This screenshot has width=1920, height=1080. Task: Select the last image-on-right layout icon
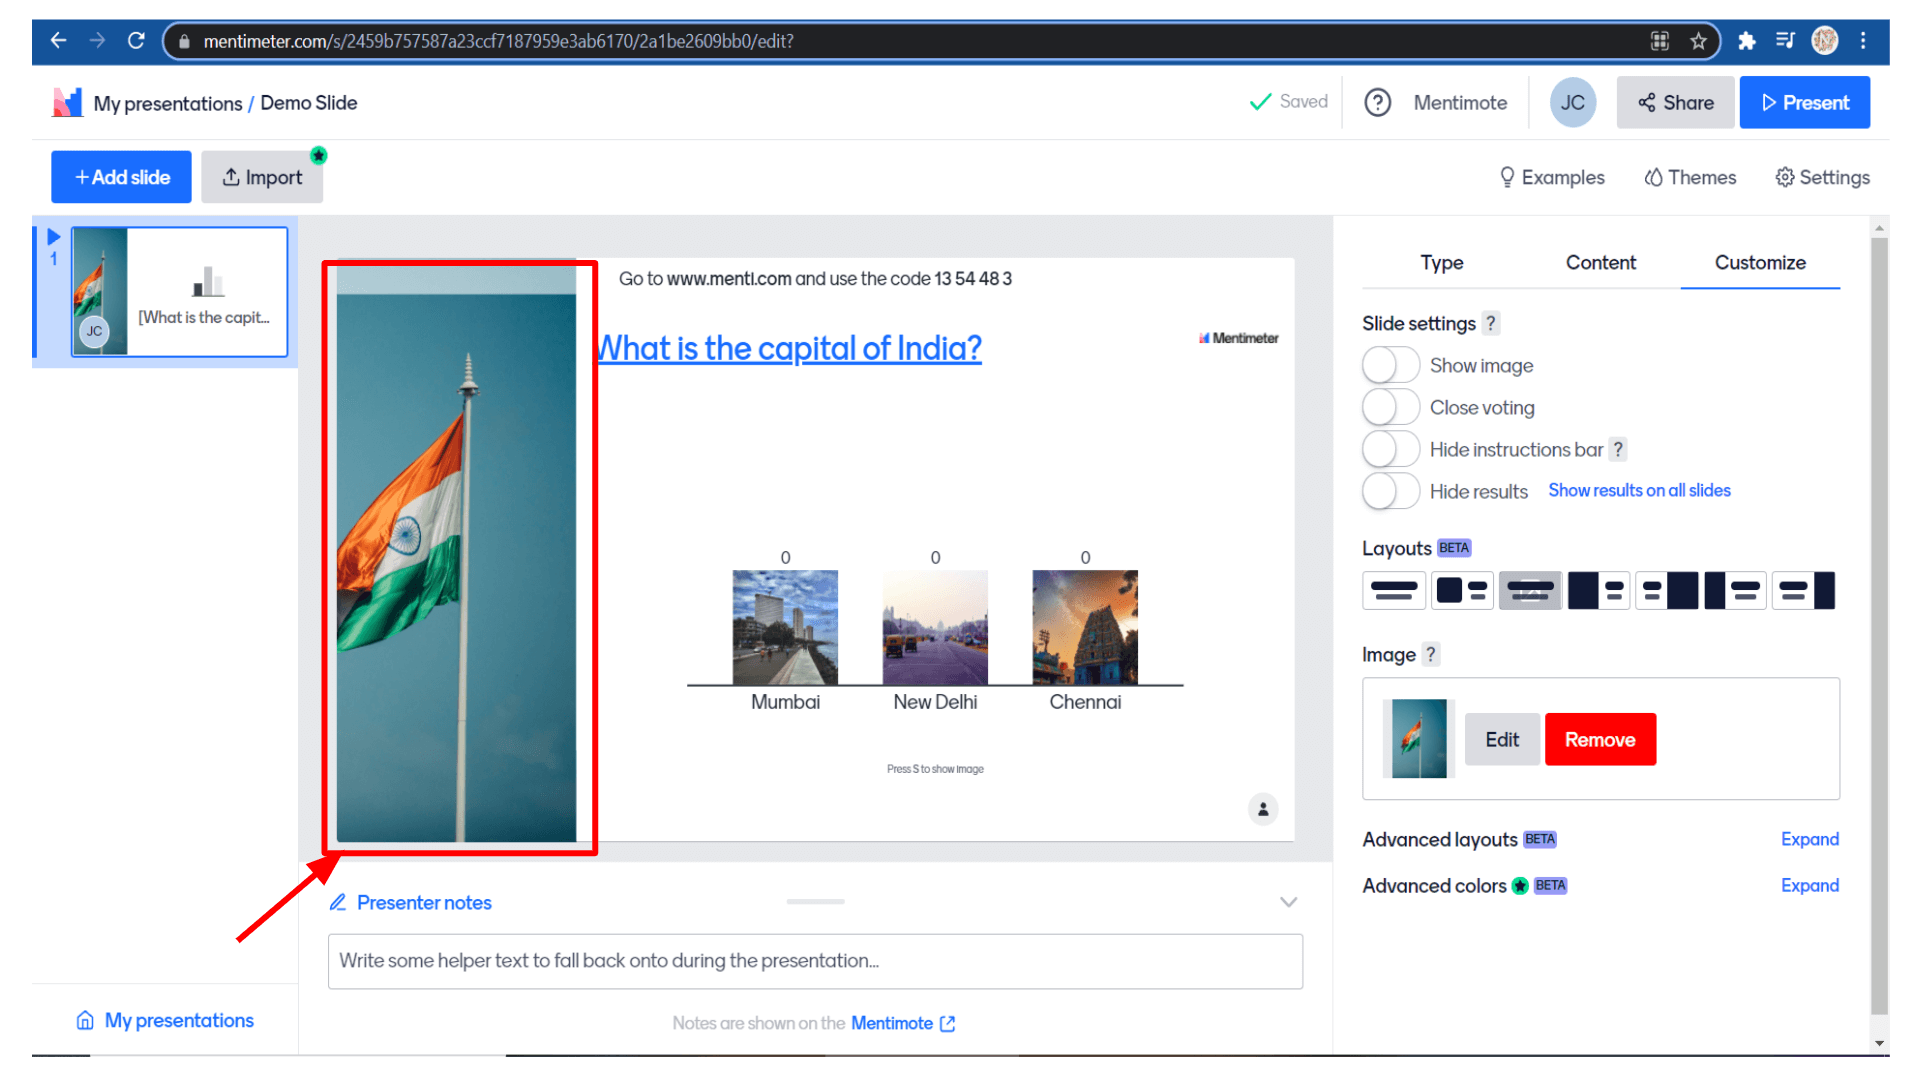point(1805,591)
